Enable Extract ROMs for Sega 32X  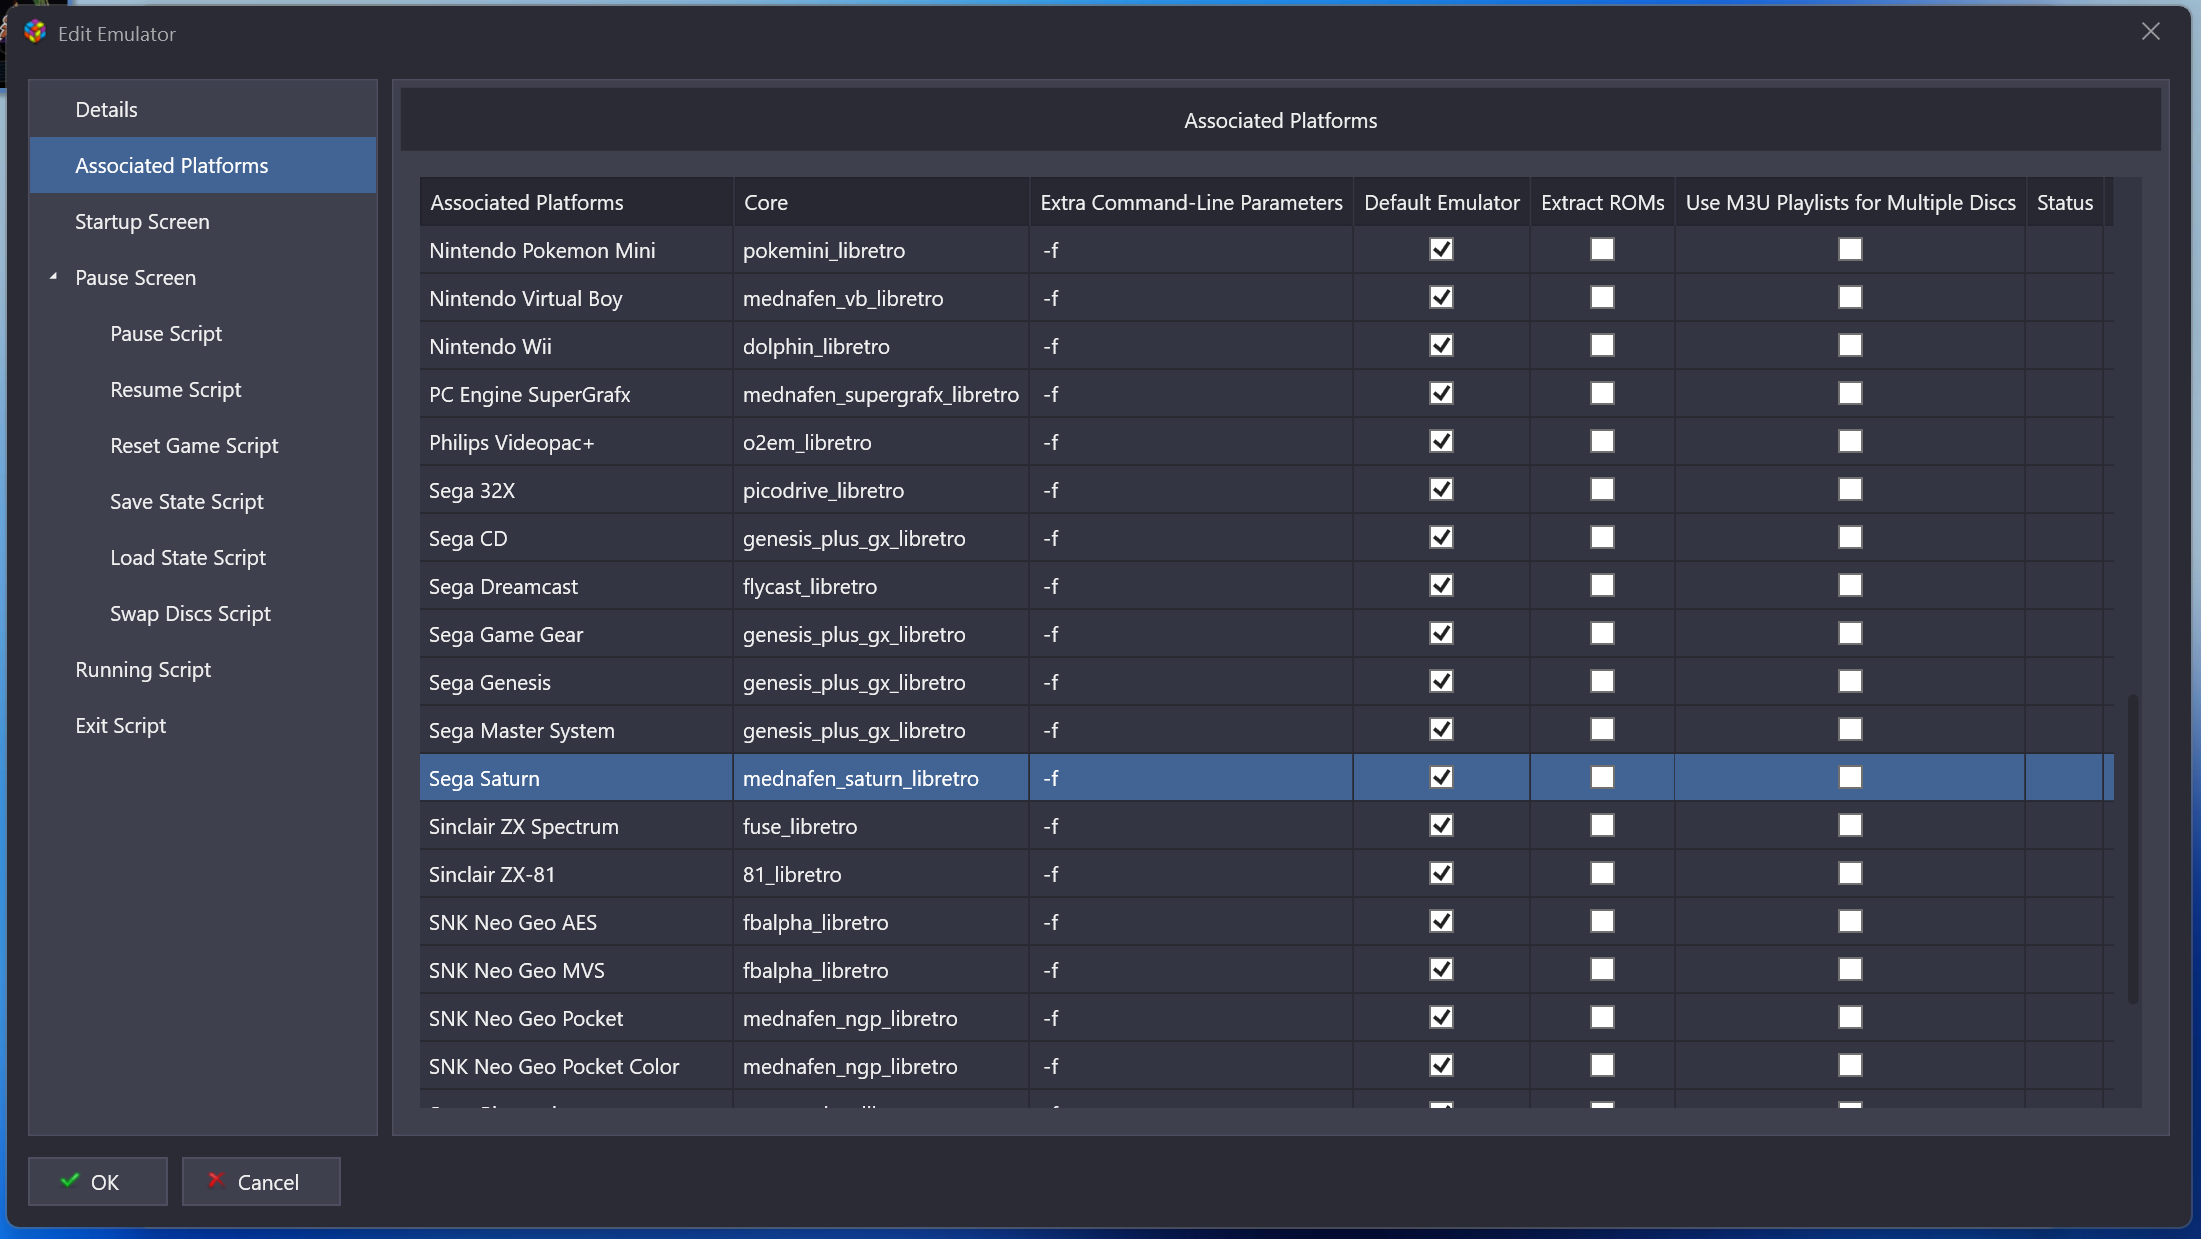[1602, 489]
